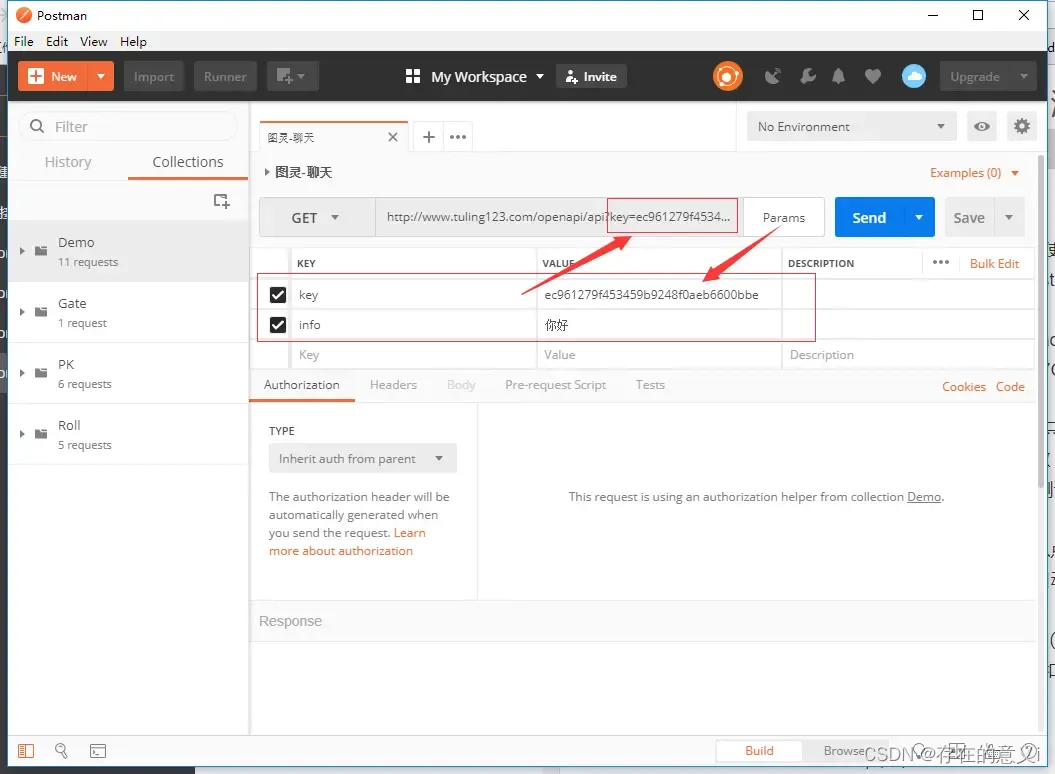Open the Inherit auth from parent dropdown

coord(362,458)
